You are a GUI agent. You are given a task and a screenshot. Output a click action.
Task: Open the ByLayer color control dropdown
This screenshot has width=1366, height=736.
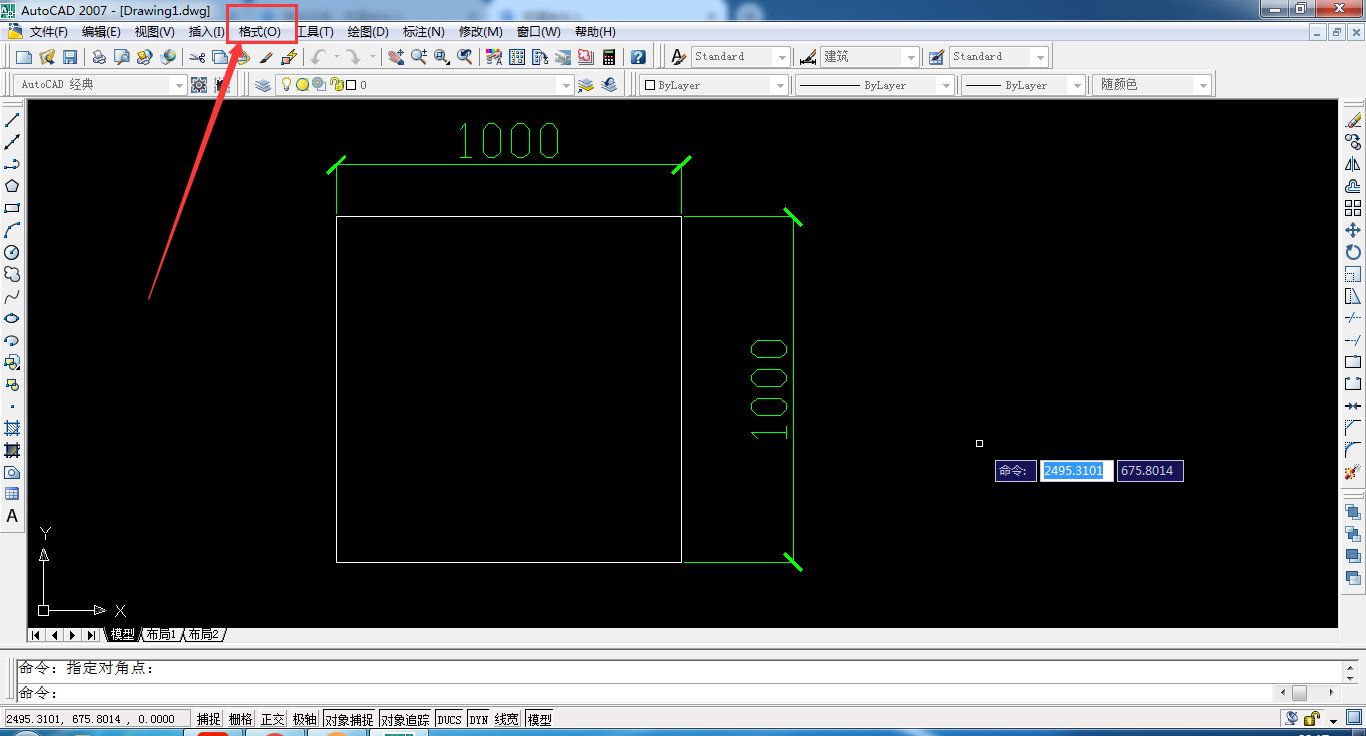780,85
